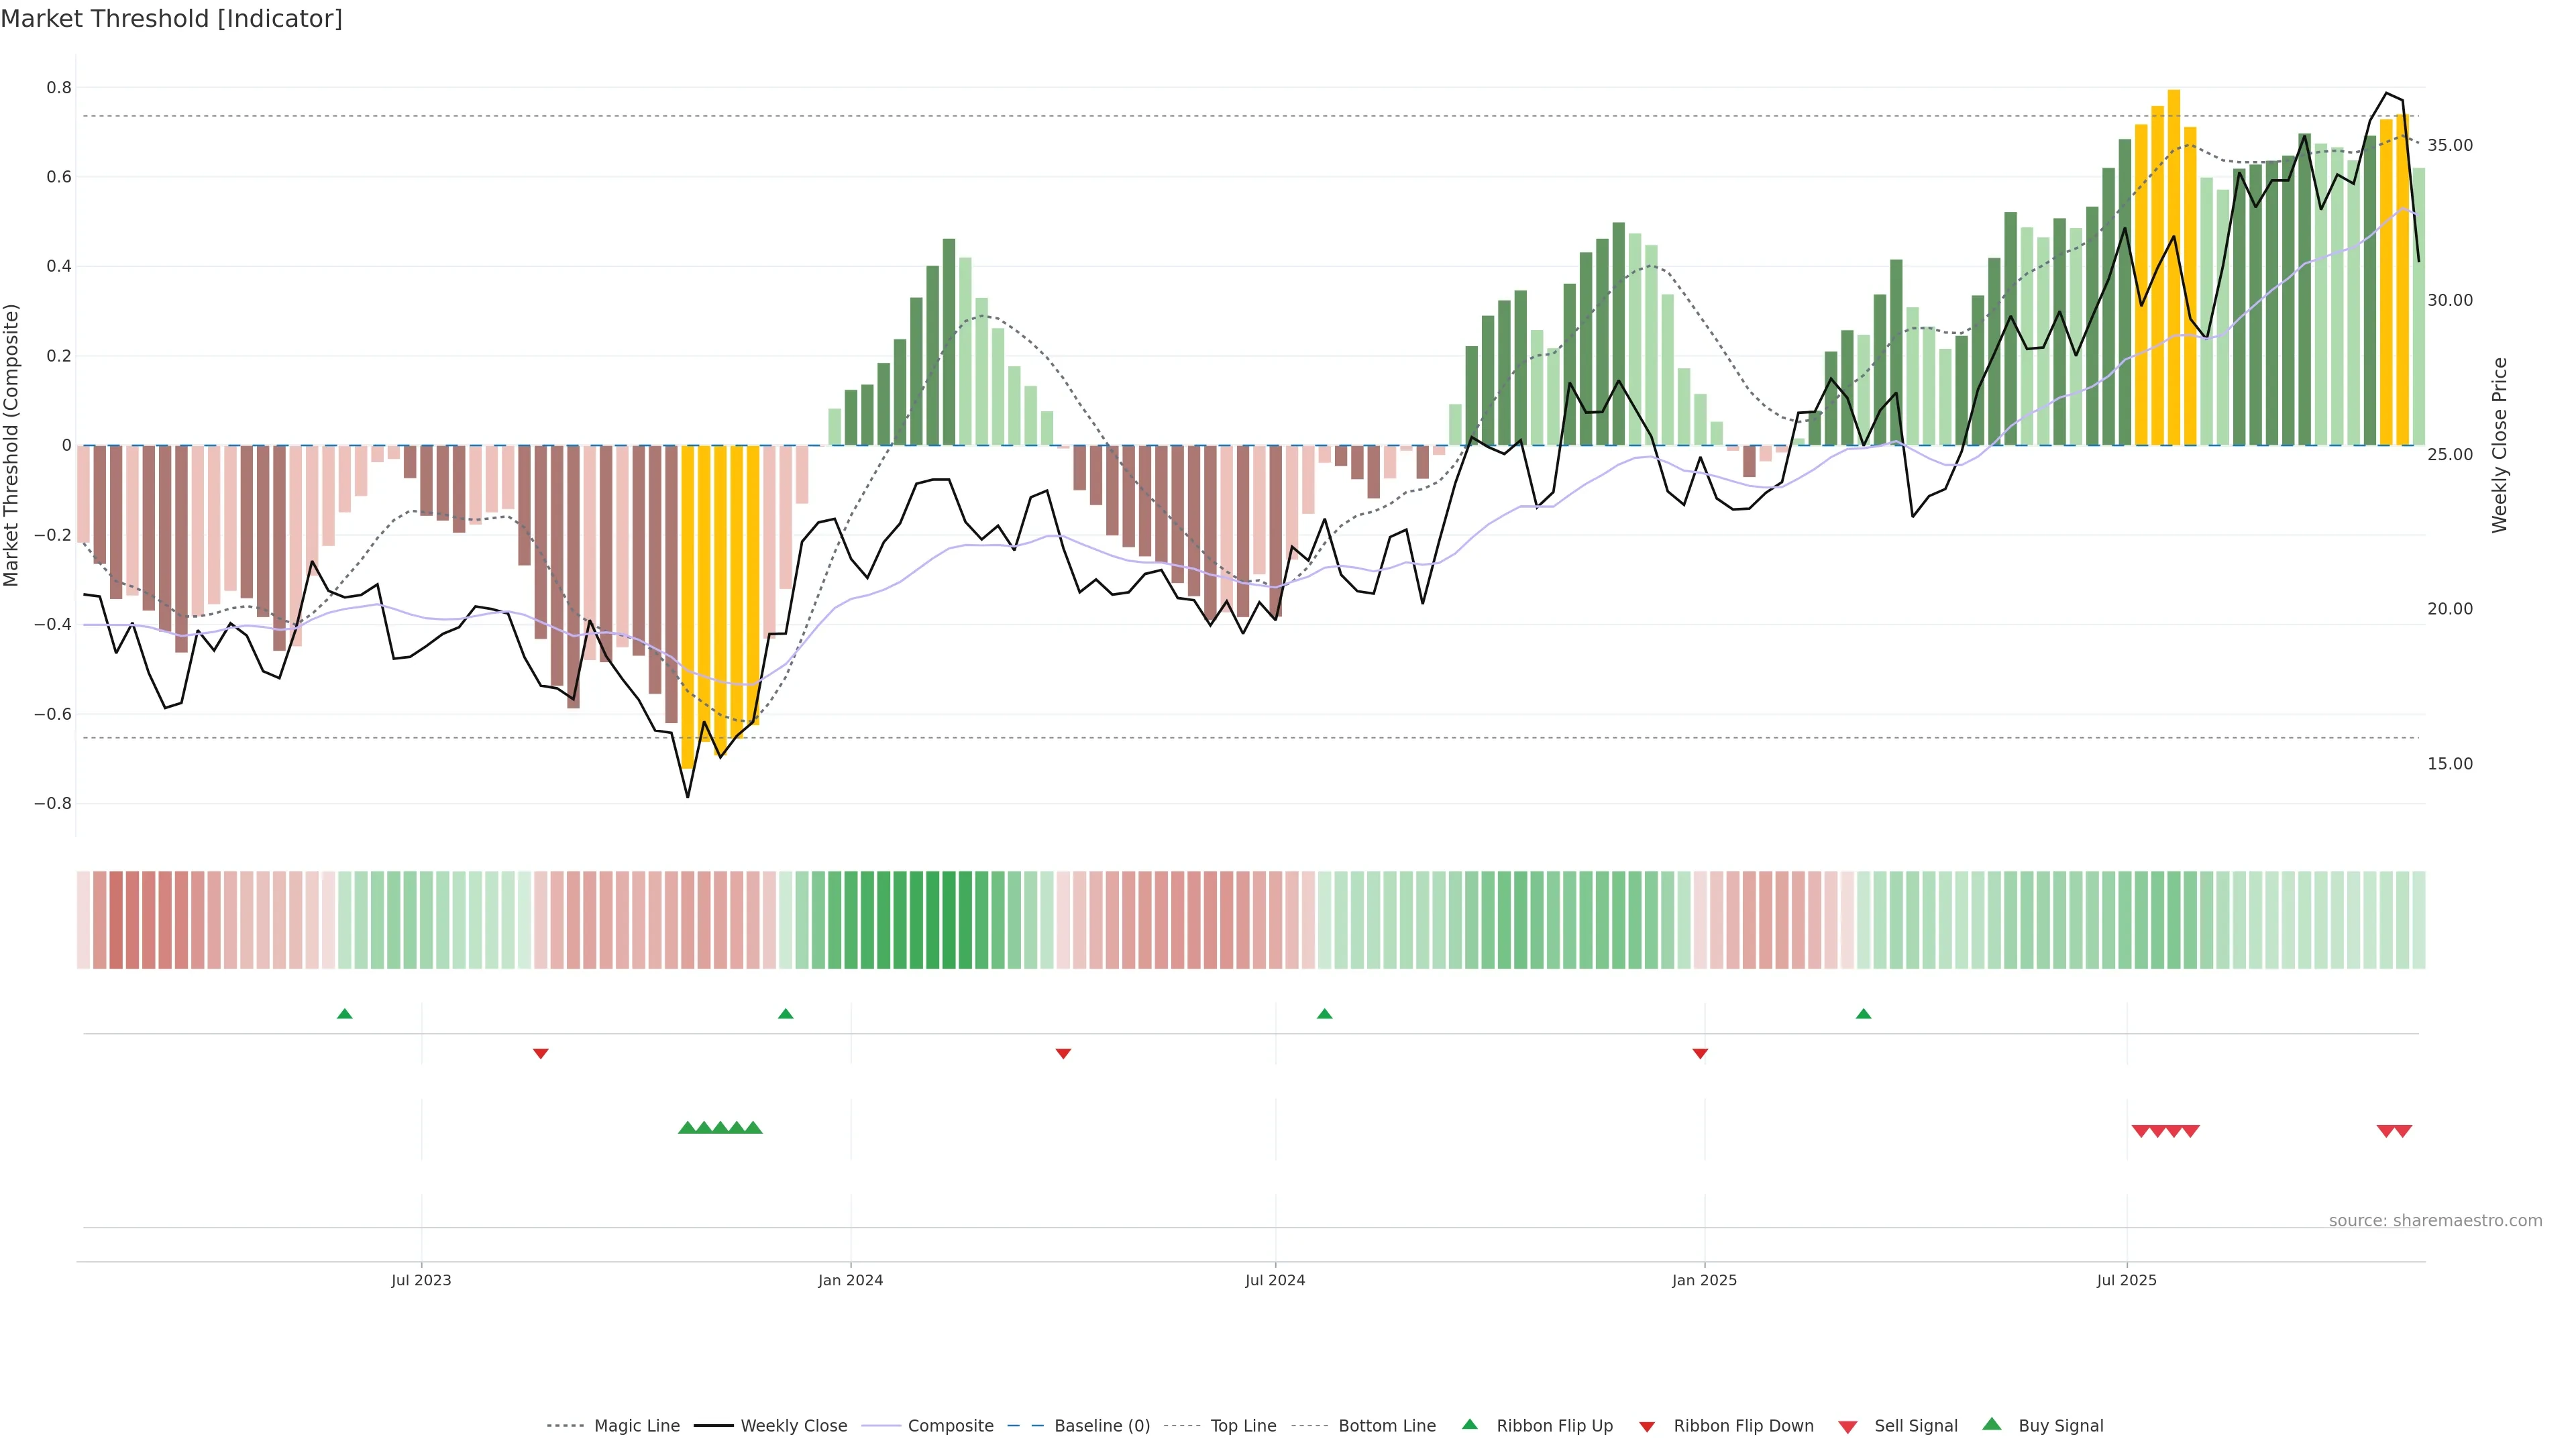Click the Jan 2024 x-axis label
Viewport: 2576px width, 1449px height.
coord(850,1280)
